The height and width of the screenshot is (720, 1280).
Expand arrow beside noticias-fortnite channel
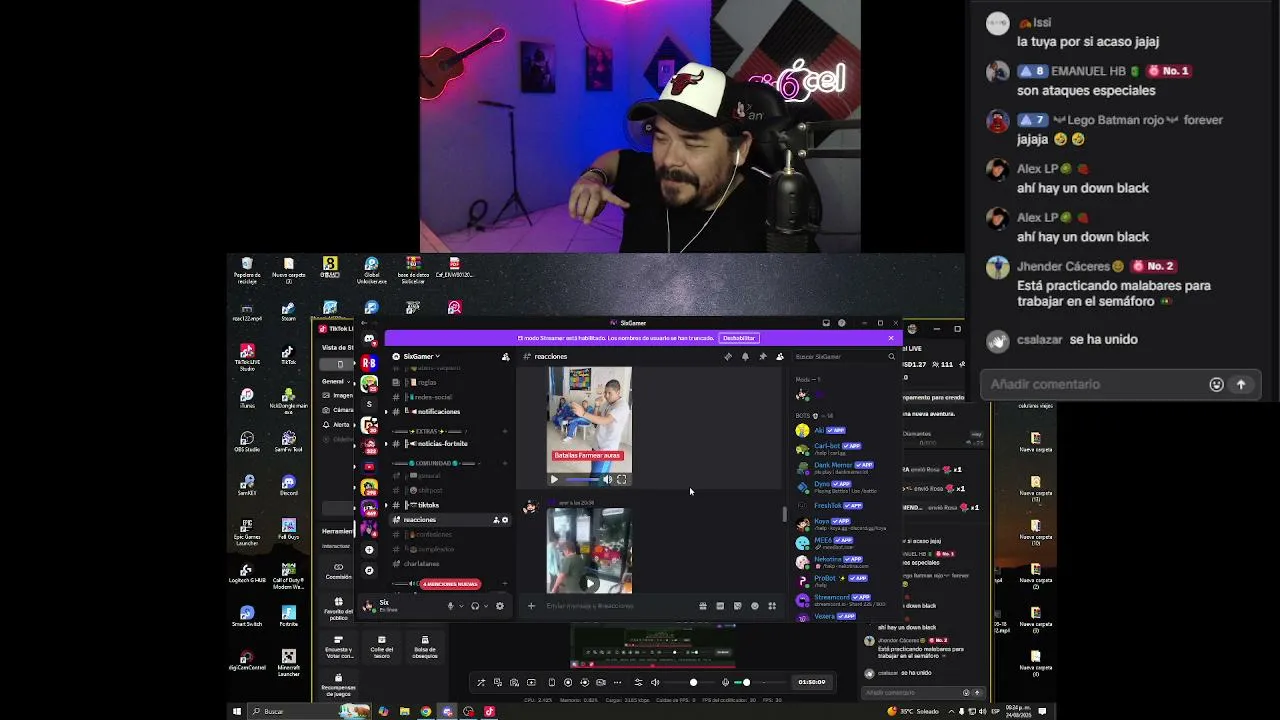tap(388, 444)
